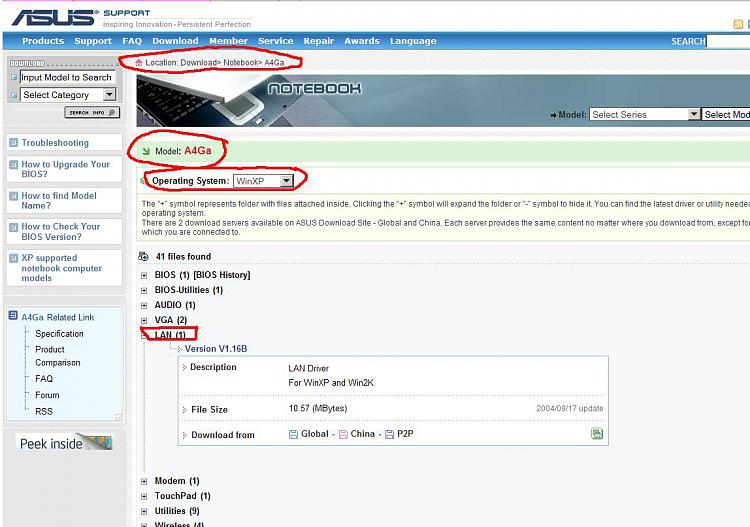Viewport: 750px width, 527px height.
Task: Open the Service menu
Action: click(276, 41)
